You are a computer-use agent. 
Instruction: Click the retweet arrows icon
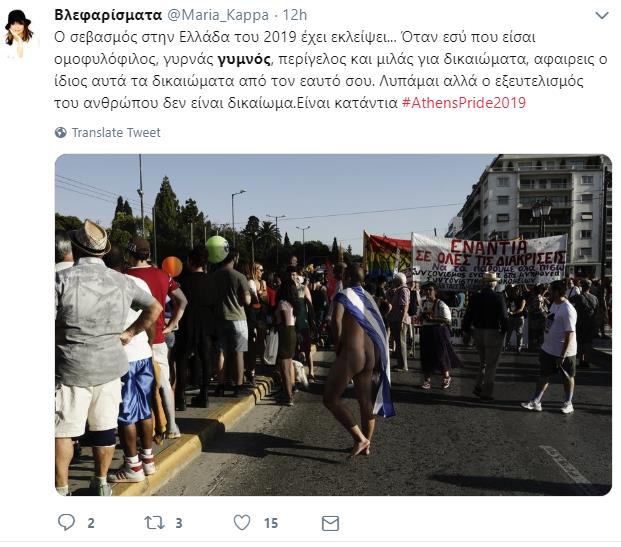(x=154, y=523)
